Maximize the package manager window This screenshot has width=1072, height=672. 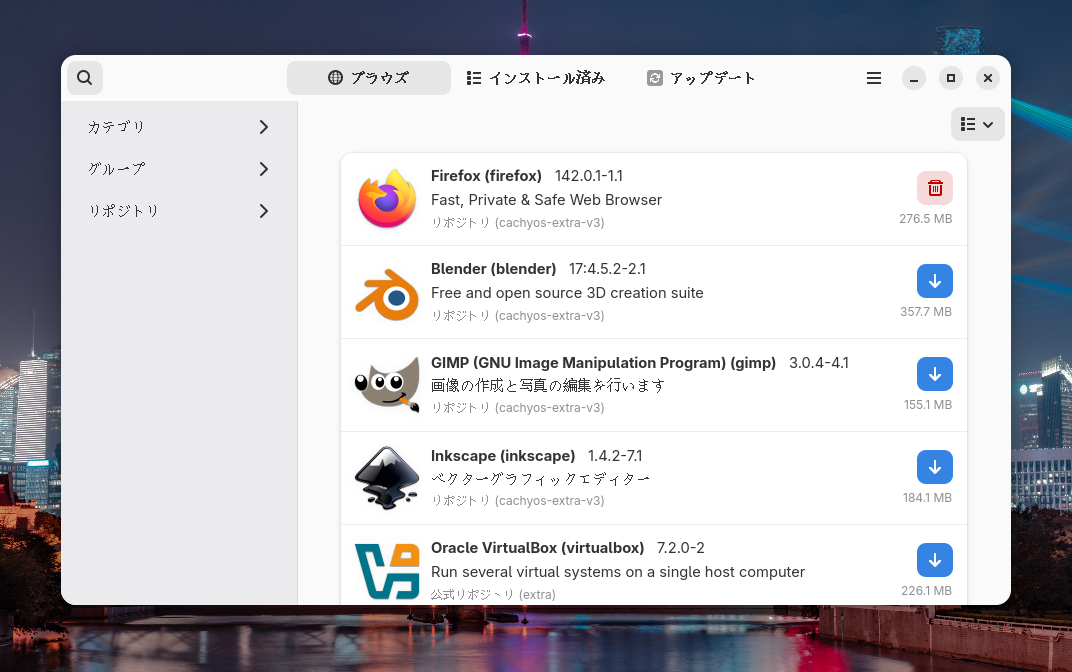(950, 78)
